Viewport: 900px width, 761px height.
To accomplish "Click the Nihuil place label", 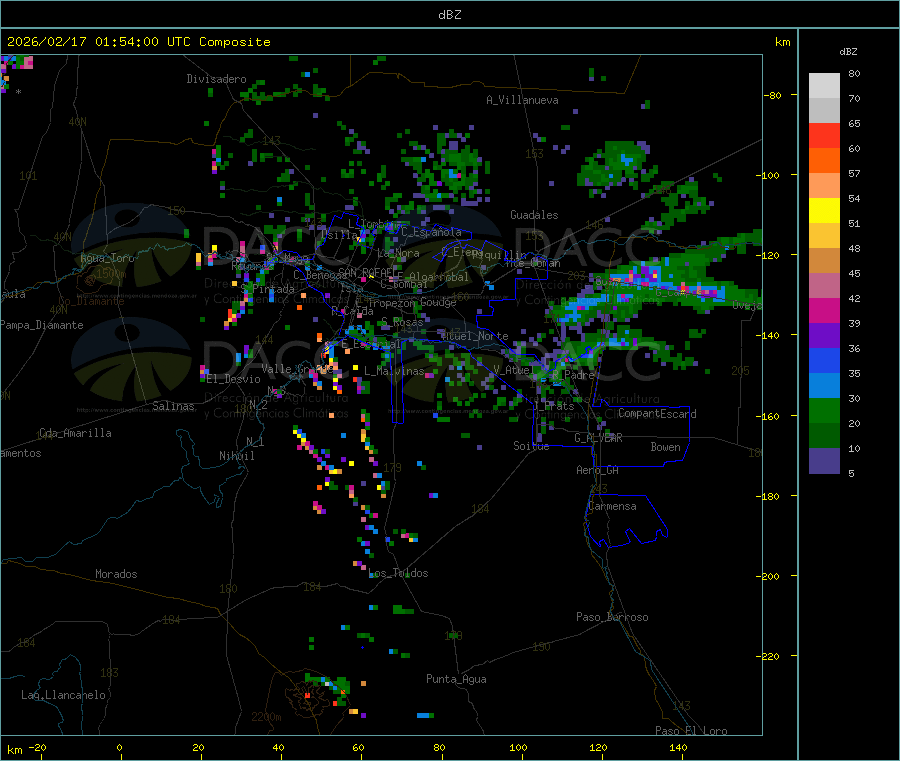I will (x=237, y=456).
